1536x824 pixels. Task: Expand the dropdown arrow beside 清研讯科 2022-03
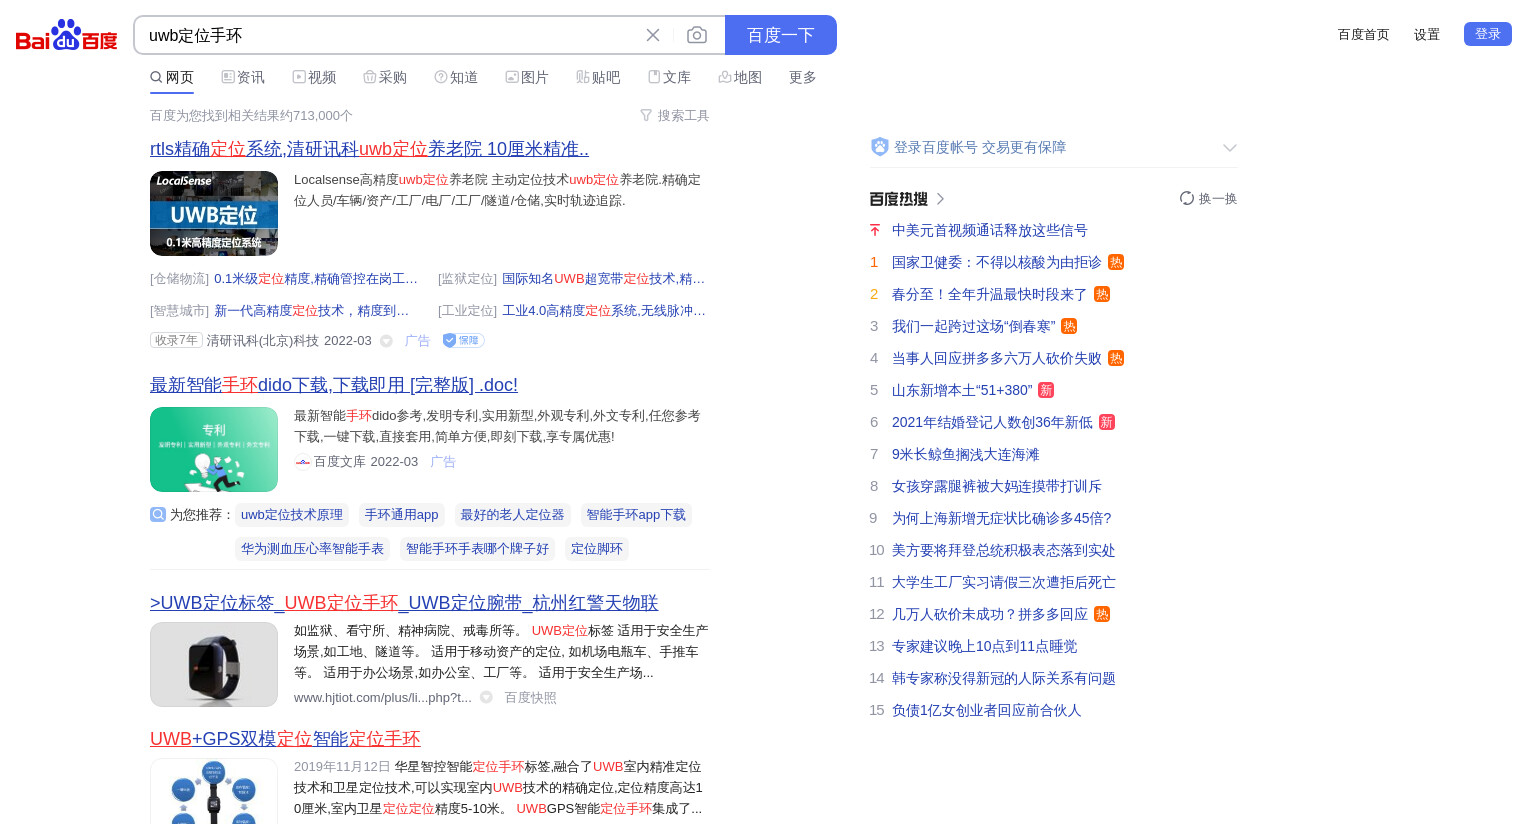[386, 341]
